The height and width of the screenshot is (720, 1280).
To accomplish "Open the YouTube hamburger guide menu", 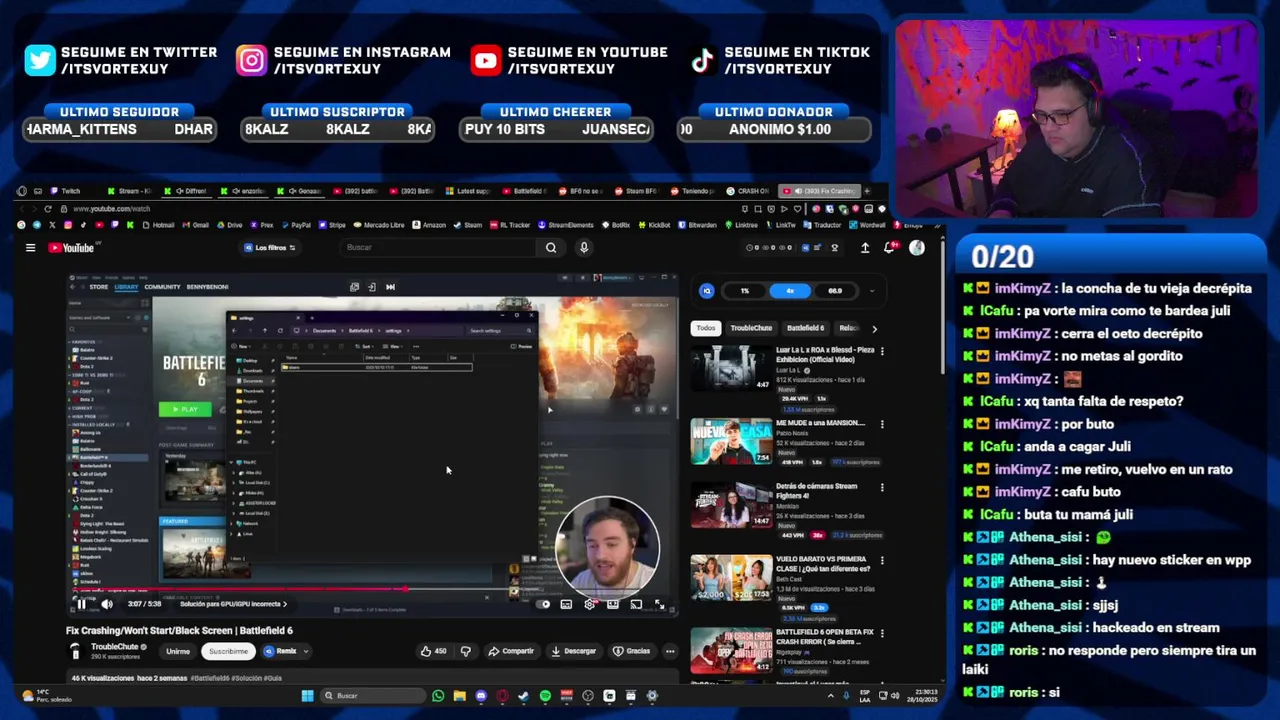I will [x=30, y=248].
